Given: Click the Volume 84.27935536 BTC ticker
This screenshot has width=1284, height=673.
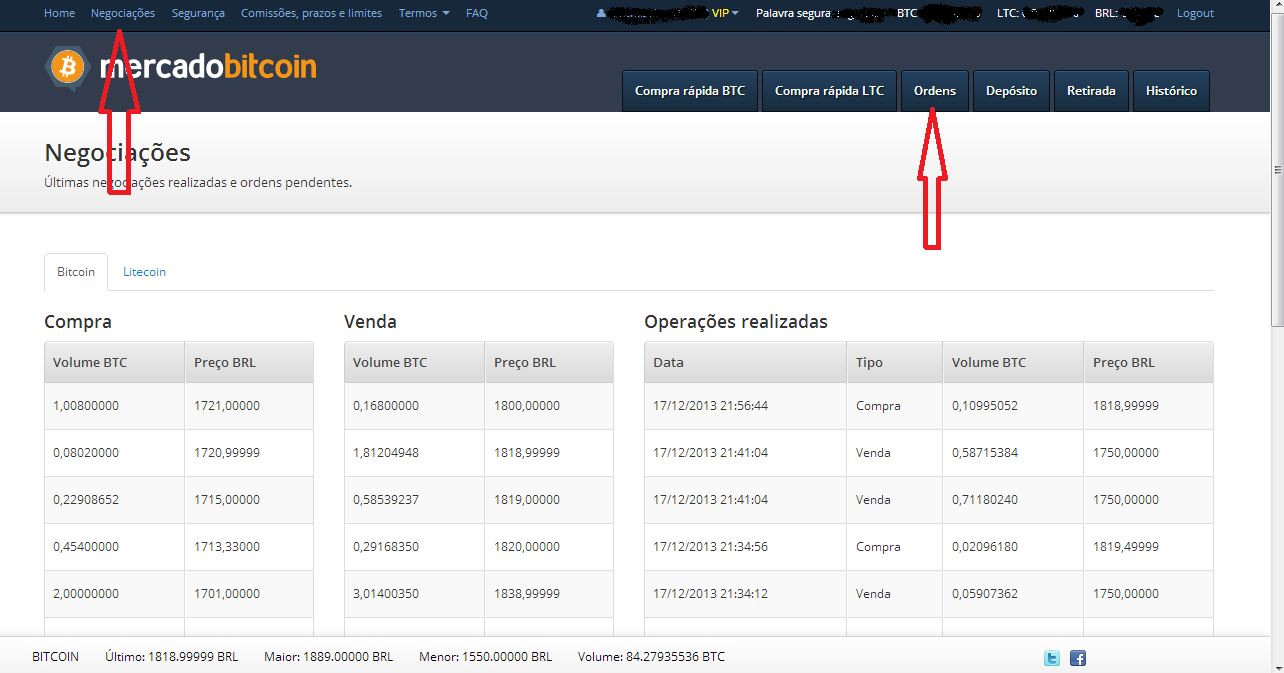Looking at the screenshot, I should tap(651, 657).
